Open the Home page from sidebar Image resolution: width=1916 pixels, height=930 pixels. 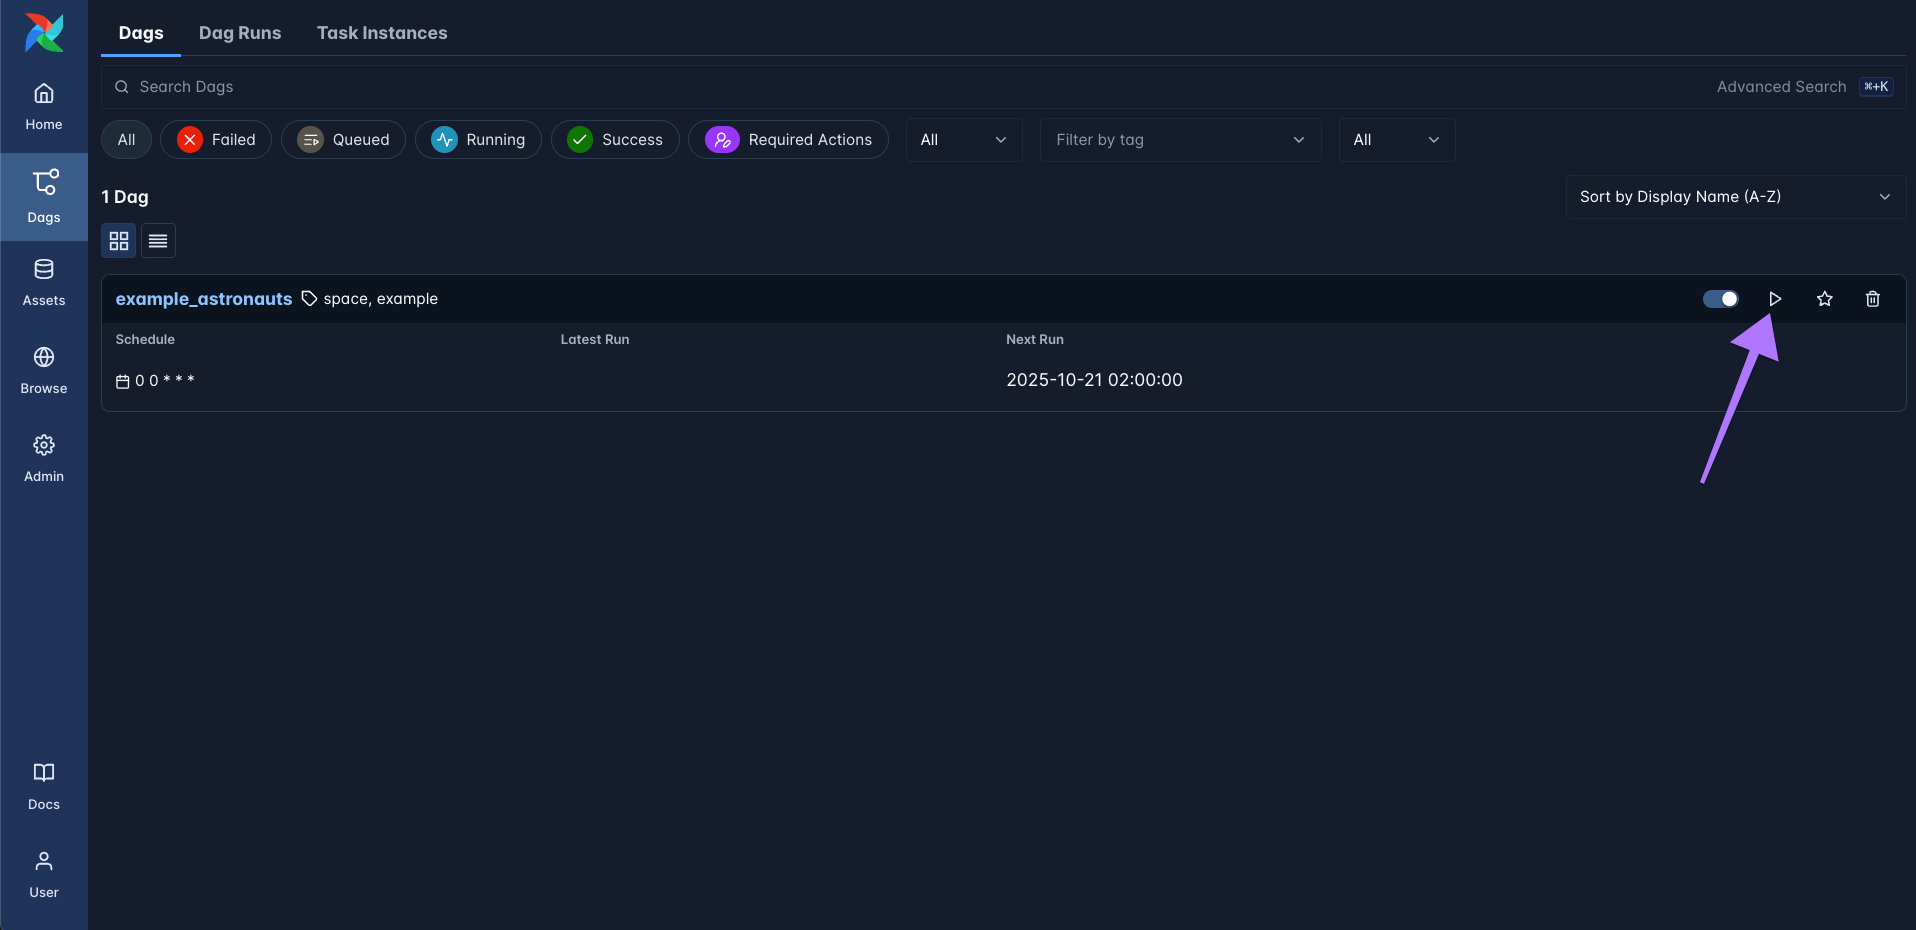44,107
